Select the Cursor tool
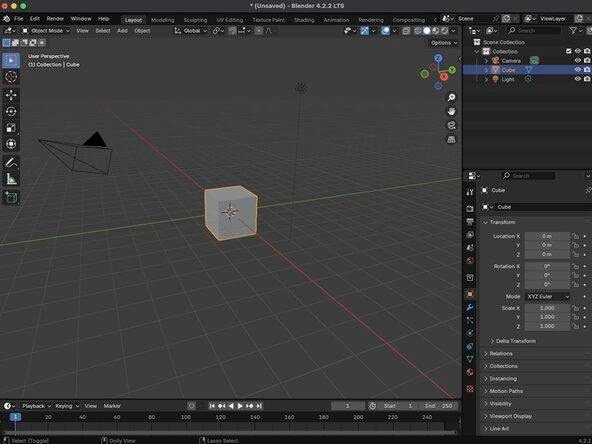Viewport: 592px width, 444px height. point(11,77)
